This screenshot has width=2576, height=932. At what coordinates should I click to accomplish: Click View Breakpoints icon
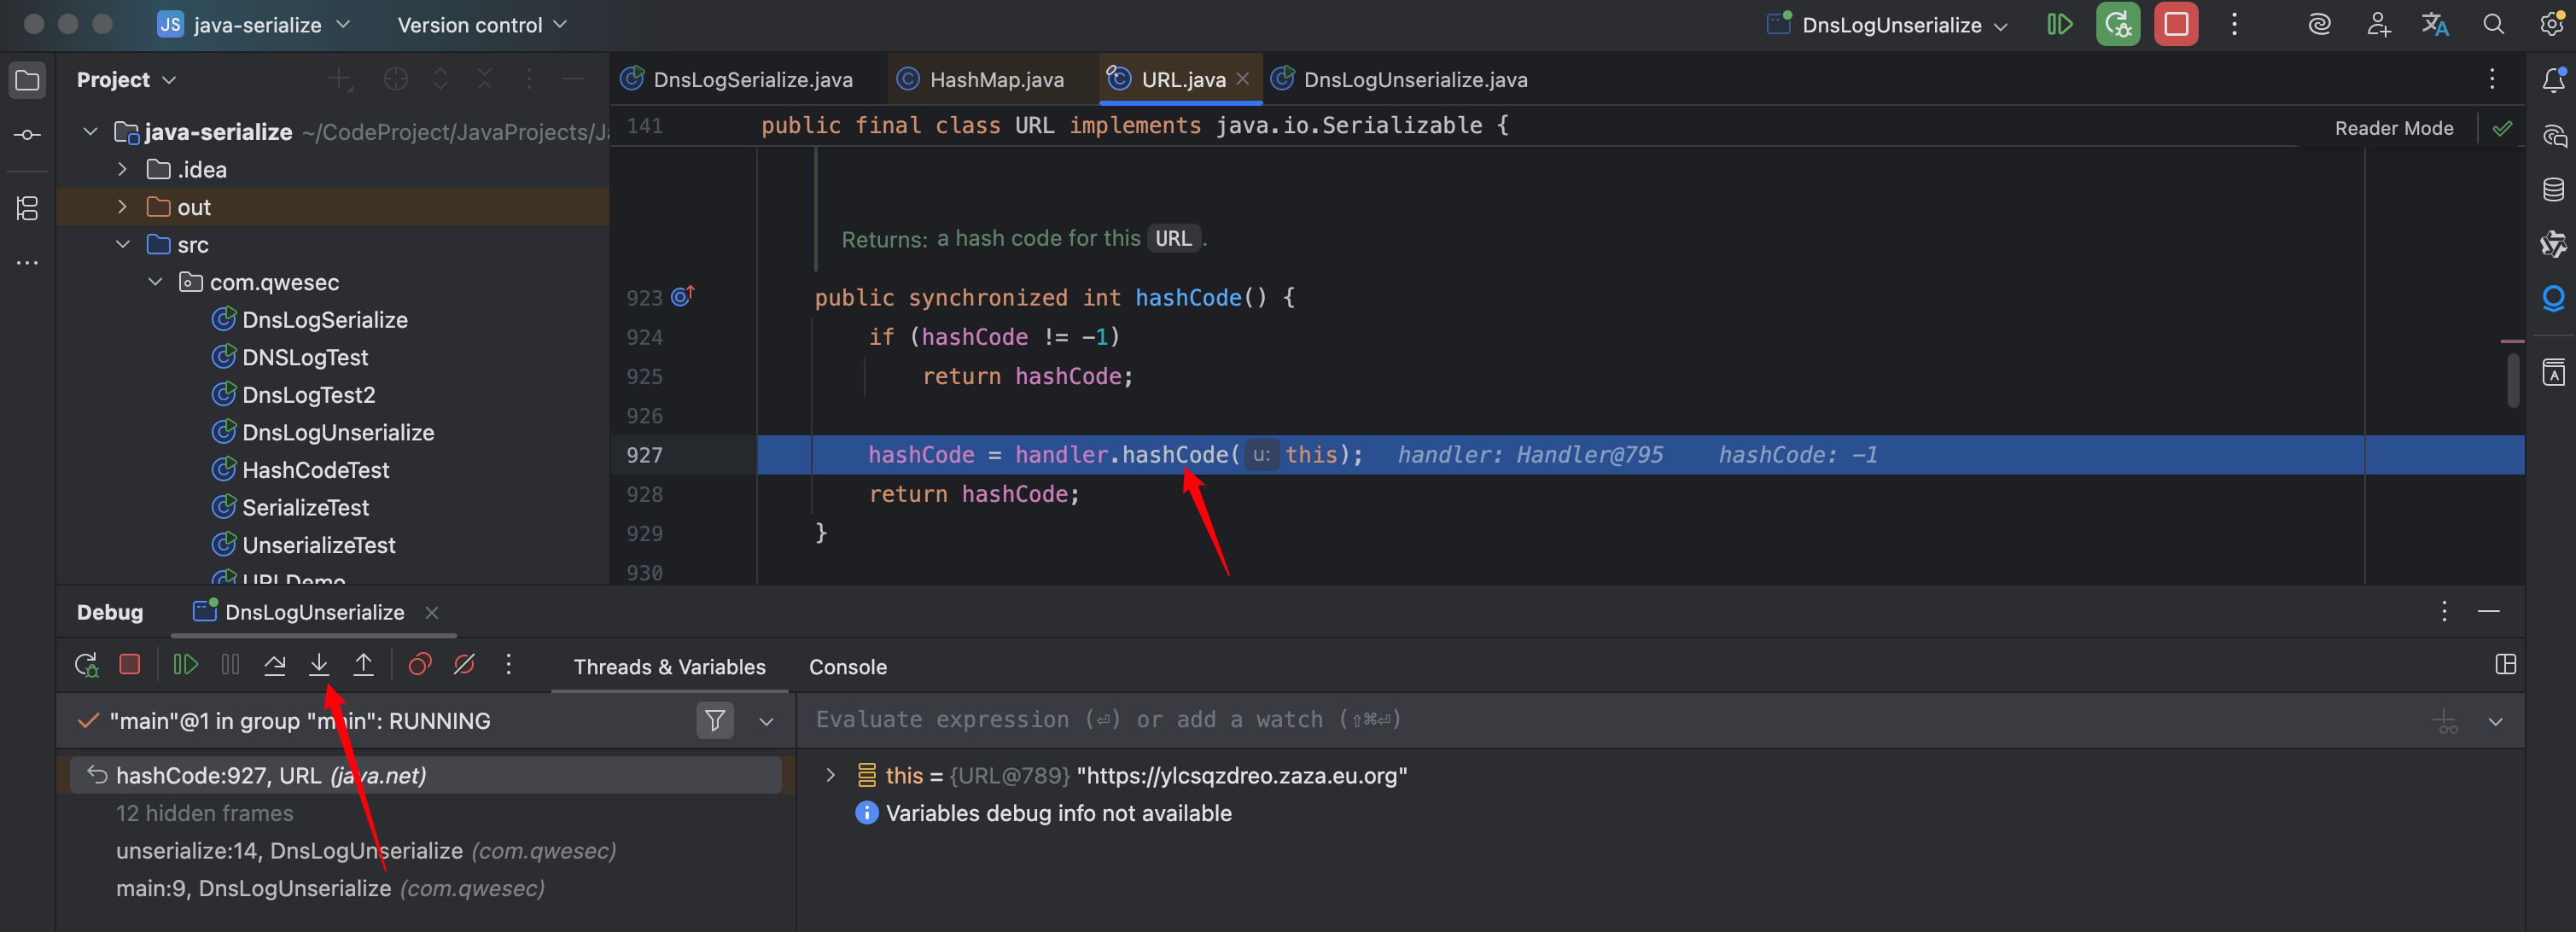pos(420,665)
